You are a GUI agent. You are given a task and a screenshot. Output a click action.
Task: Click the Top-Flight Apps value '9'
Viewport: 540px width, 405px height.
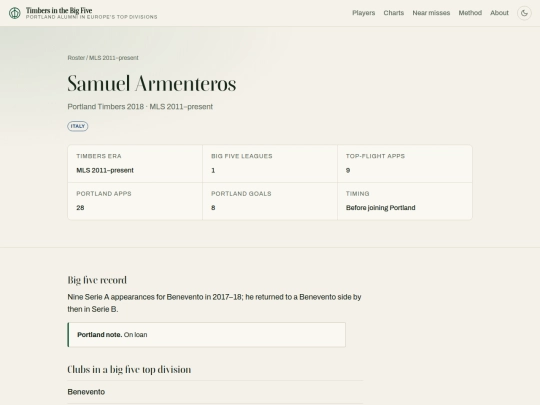(x=348, y=170)
